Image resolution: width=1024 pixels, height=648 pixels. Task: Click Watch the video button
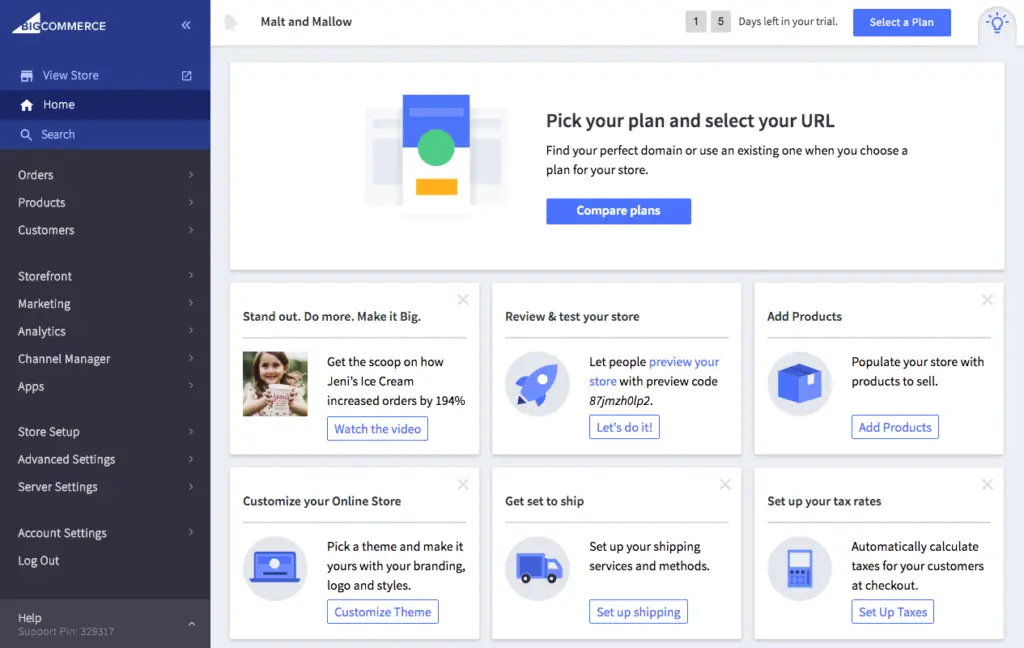(377, 429)
